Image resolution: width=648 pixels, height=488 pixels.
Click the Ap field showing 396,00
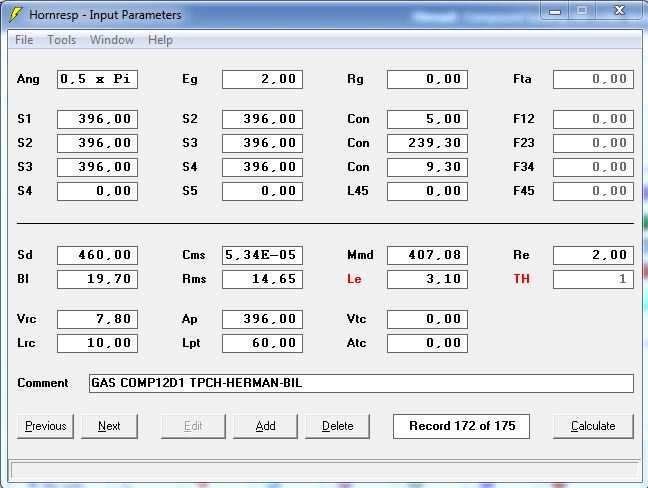tap(262, 319)
